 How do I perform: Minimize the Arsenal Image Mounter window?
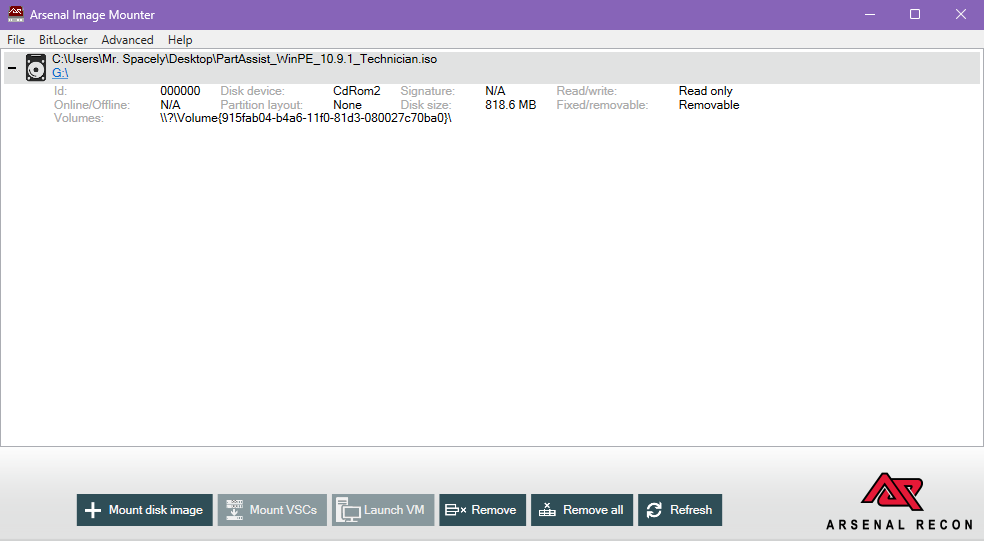click(870, 14)
